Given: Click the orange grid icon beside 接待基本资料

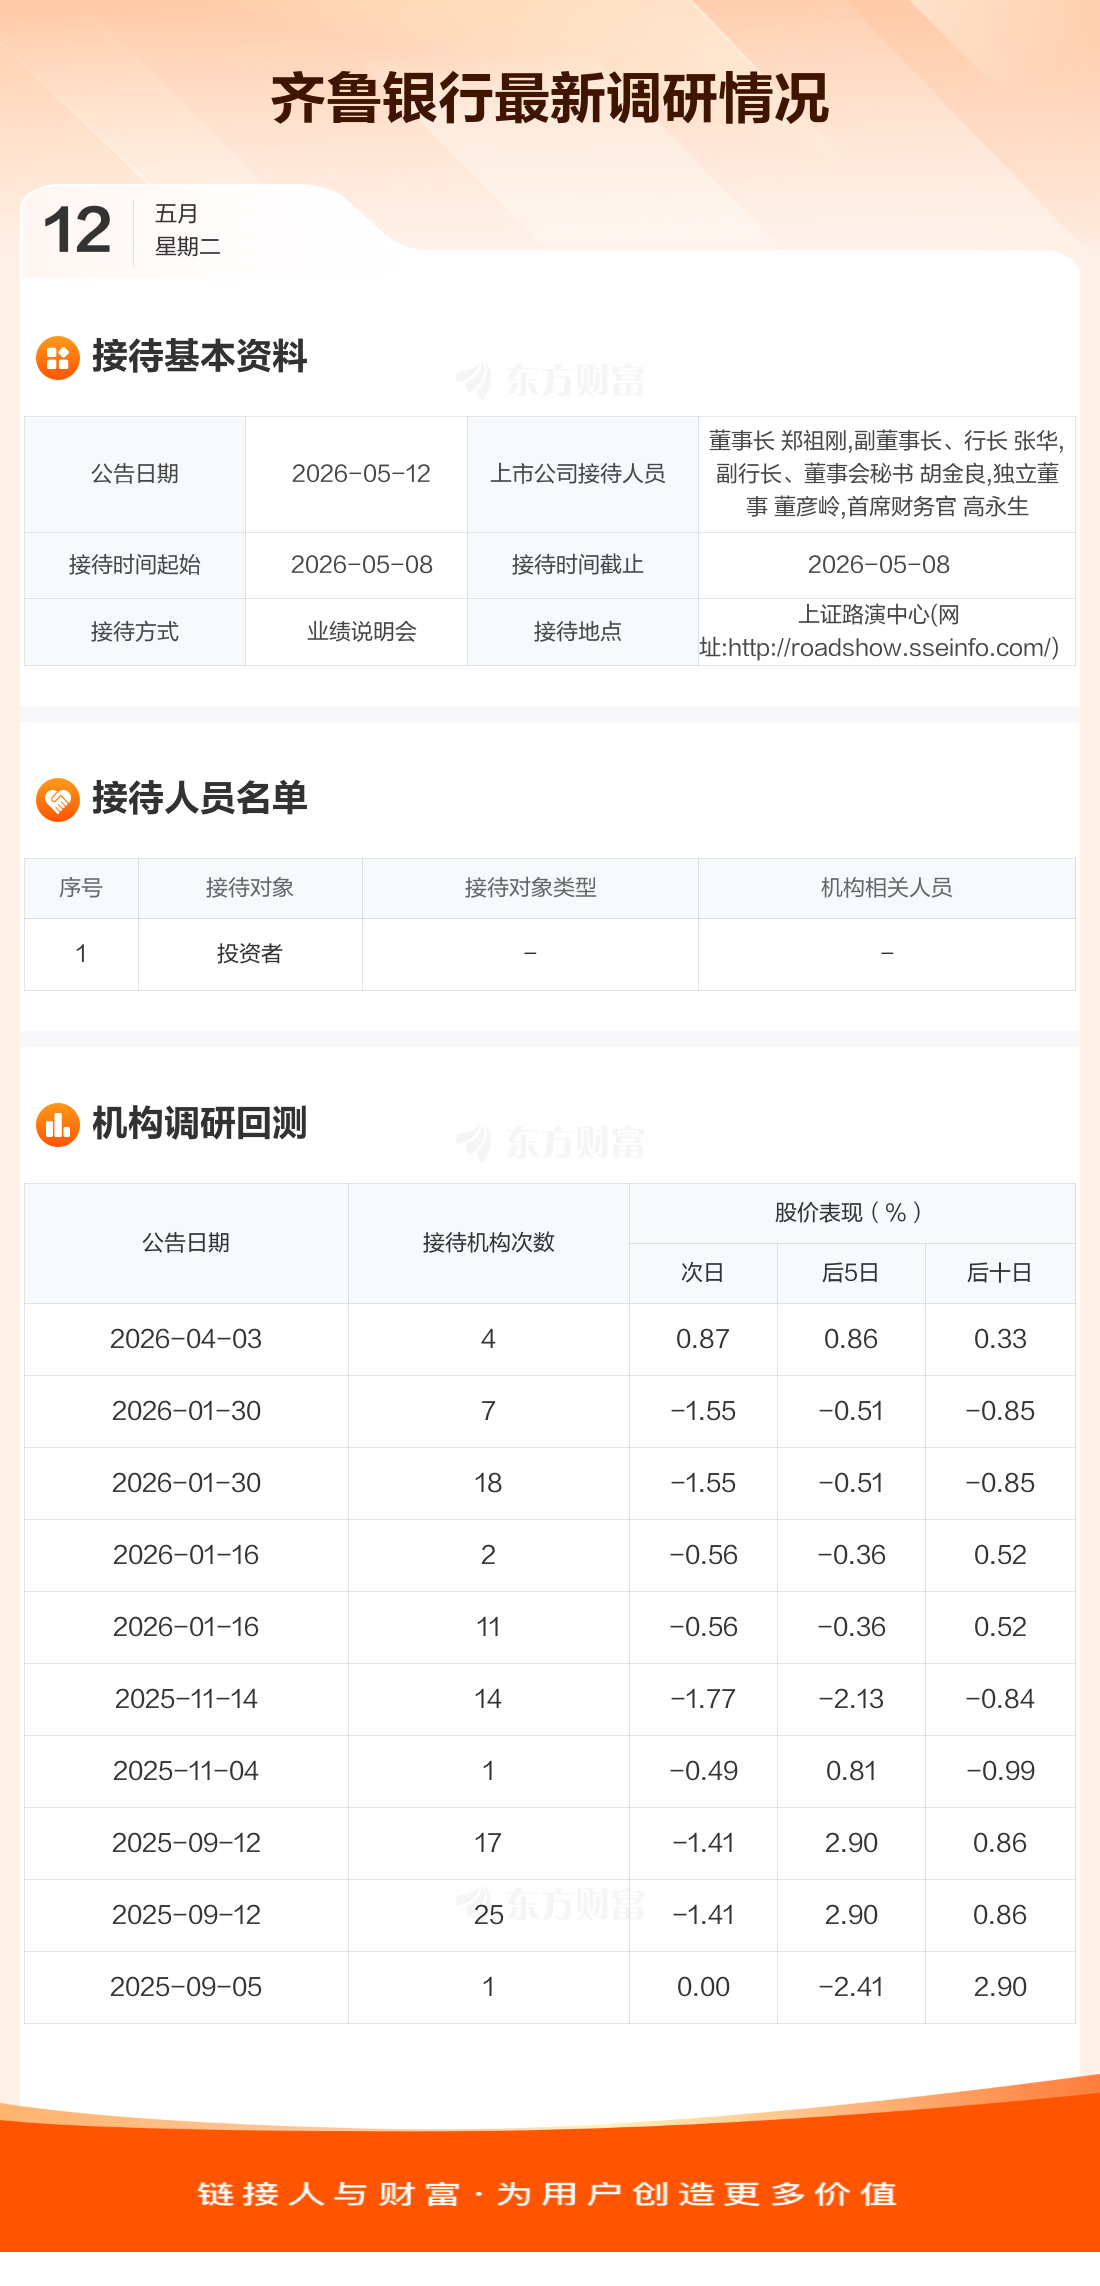Looking at the screenshot, I should [58, 358].
